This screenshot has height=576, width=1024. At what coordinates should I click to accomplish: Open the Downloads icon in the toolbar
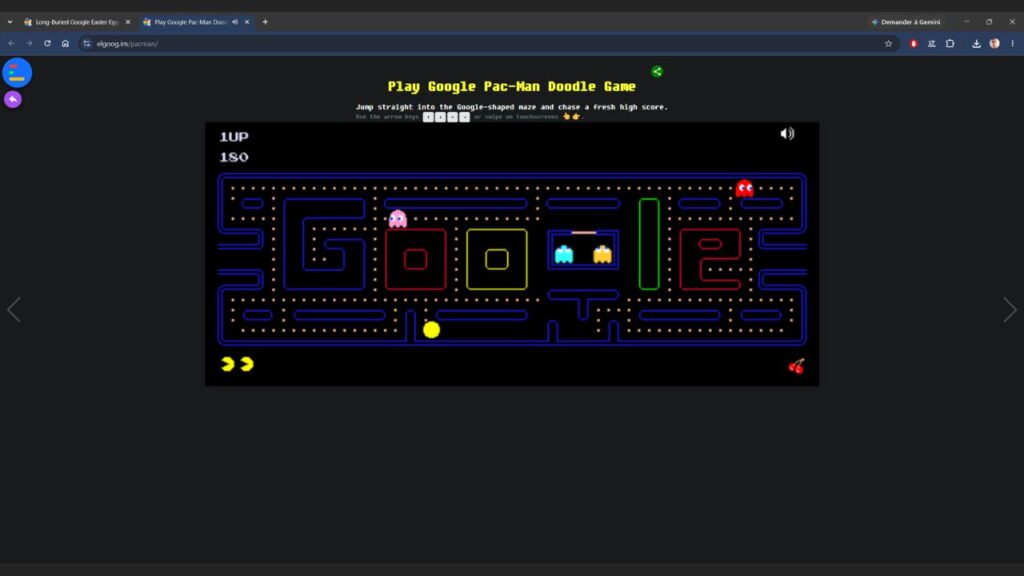point(976,44)
